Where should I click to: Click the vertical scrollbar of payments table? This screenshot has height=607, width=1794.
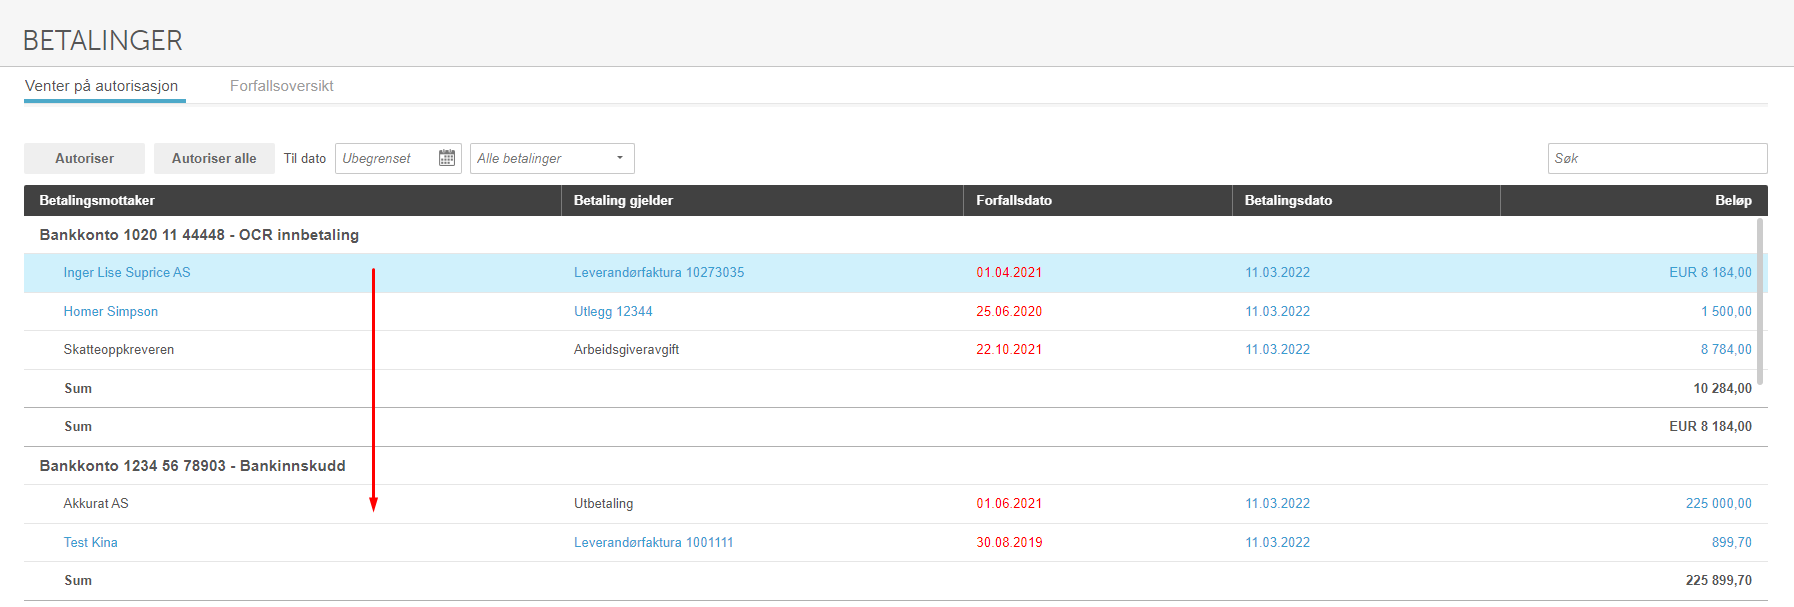[x=1760, y=301]
